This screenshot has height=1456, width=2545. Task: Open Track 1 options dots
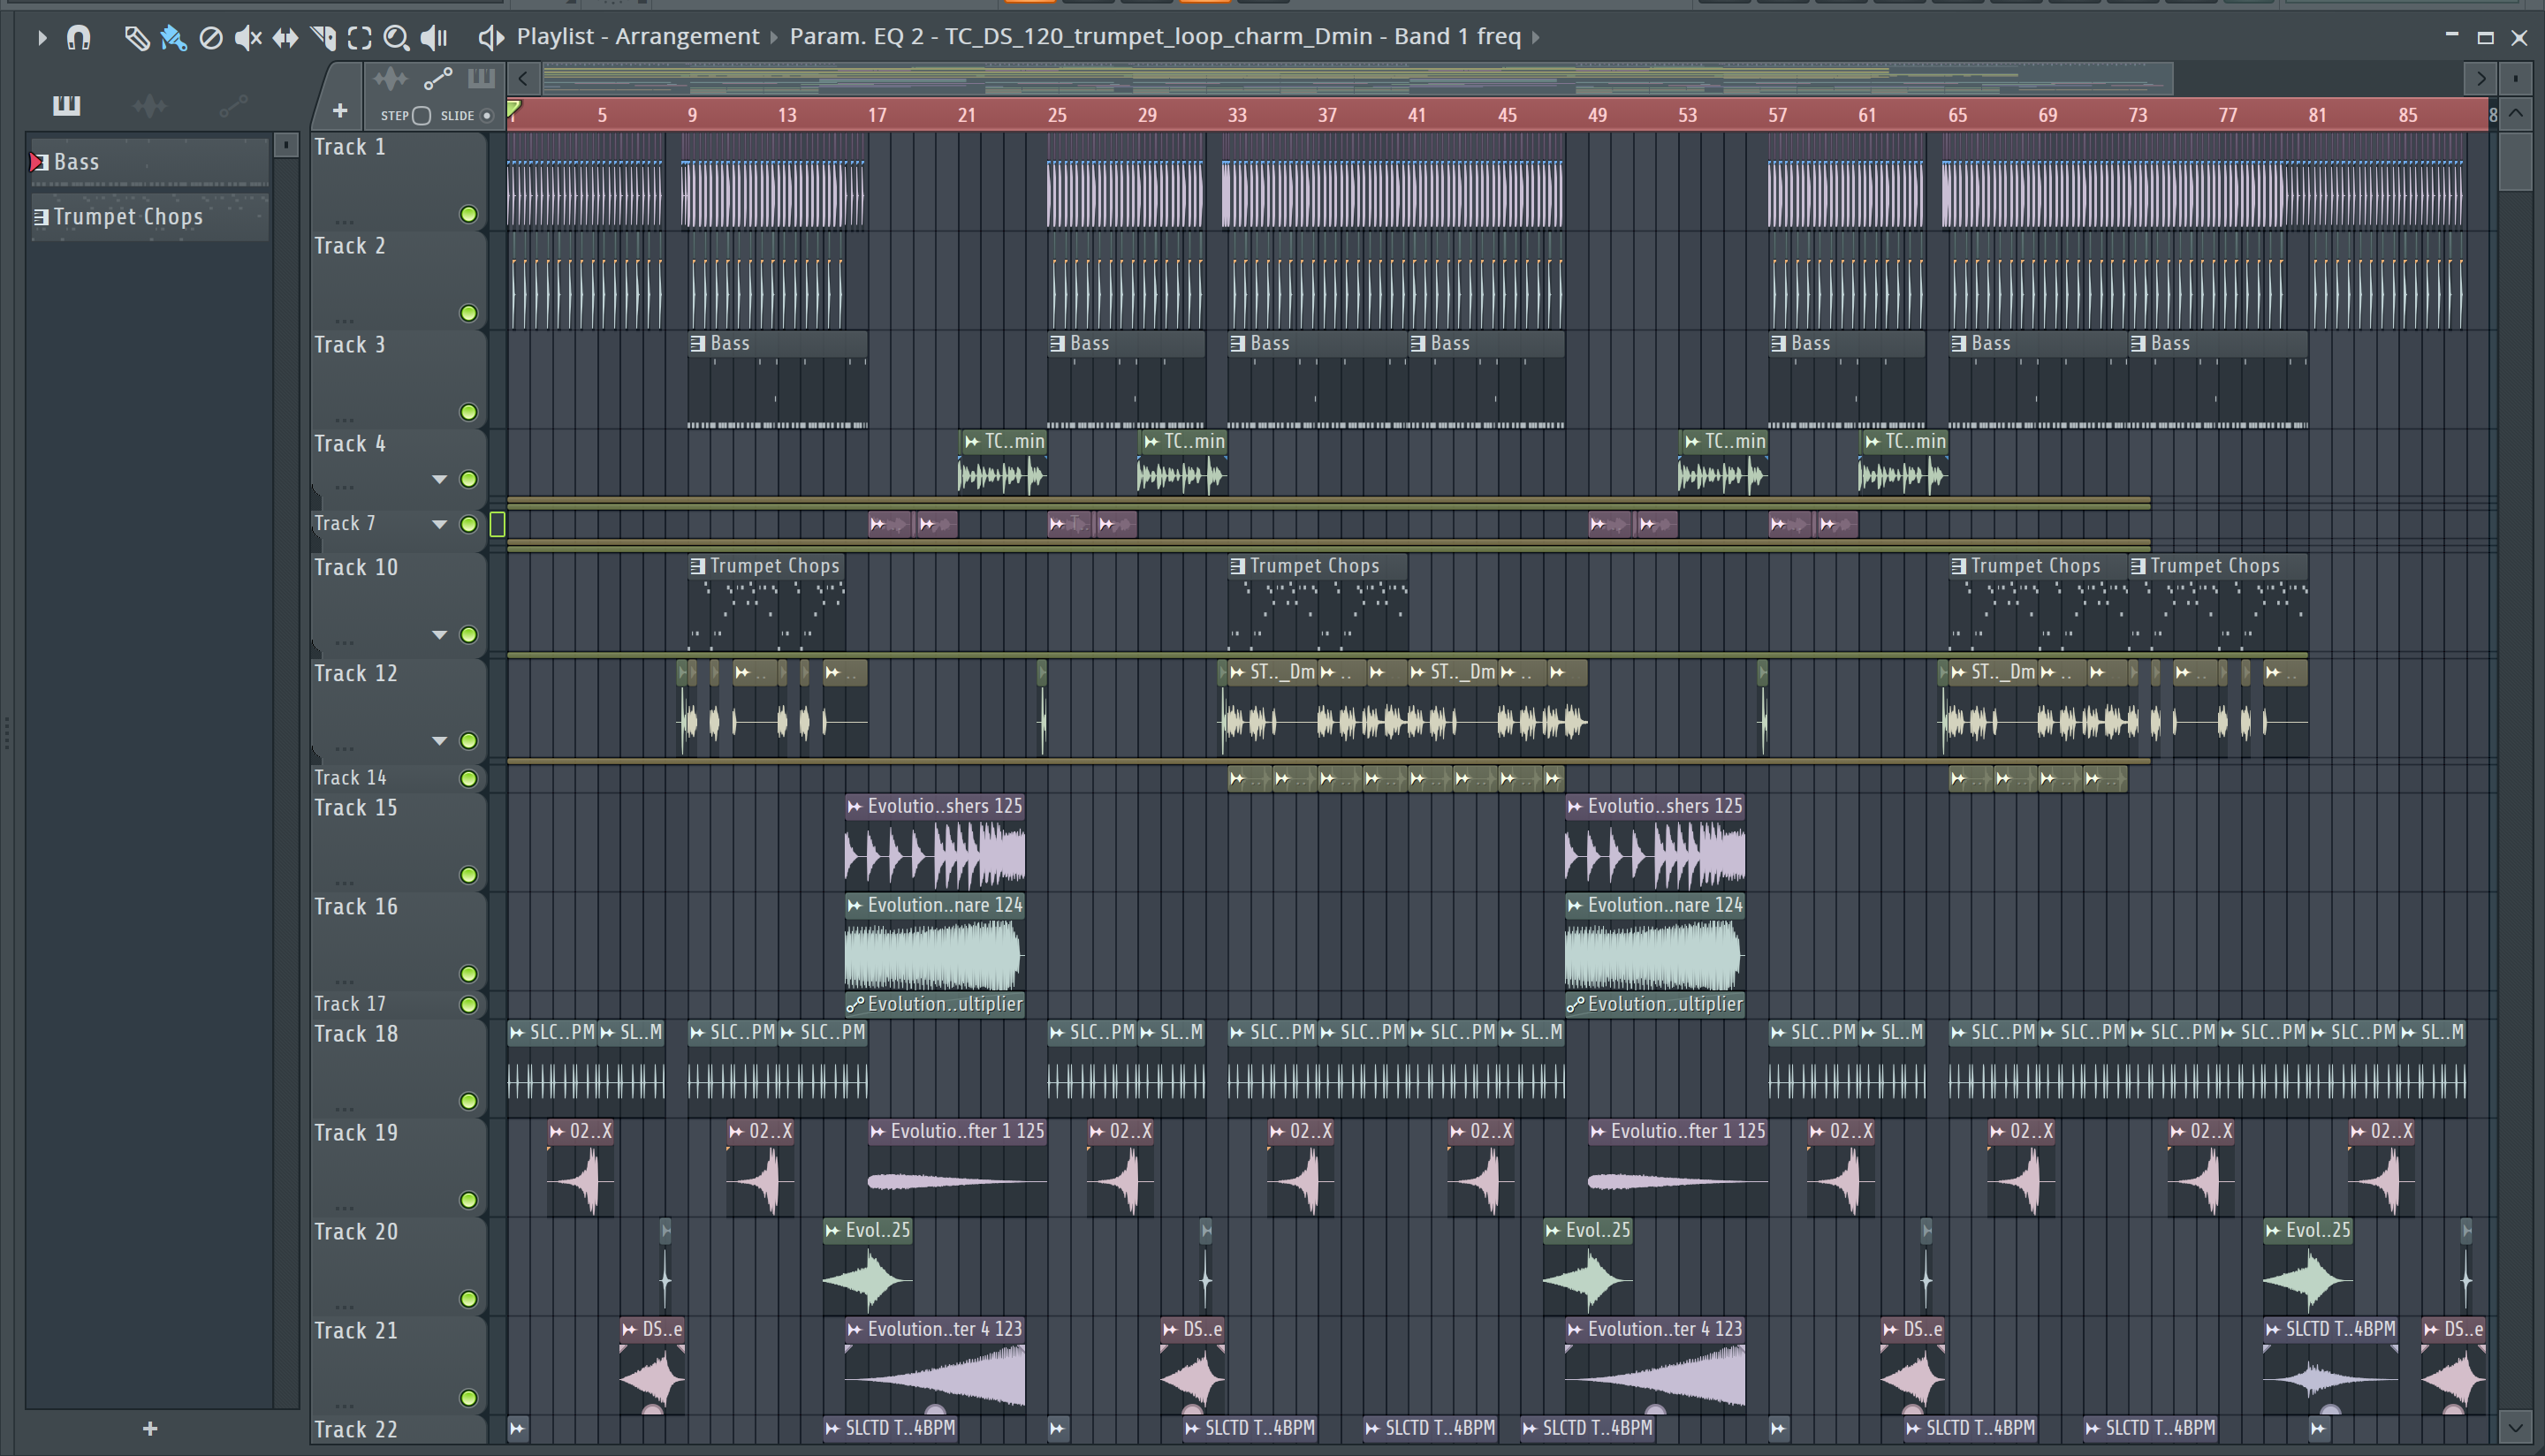tap(344, 221)
